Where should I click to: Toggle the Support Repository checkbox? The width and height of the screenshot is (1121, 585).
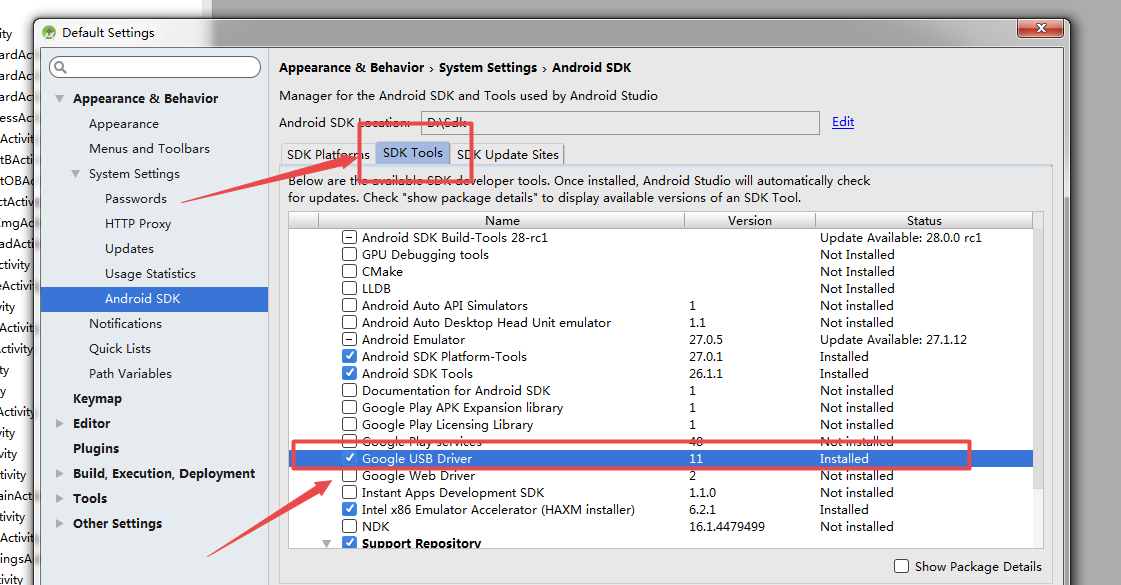pyautogui.click(x=349, y=543)
